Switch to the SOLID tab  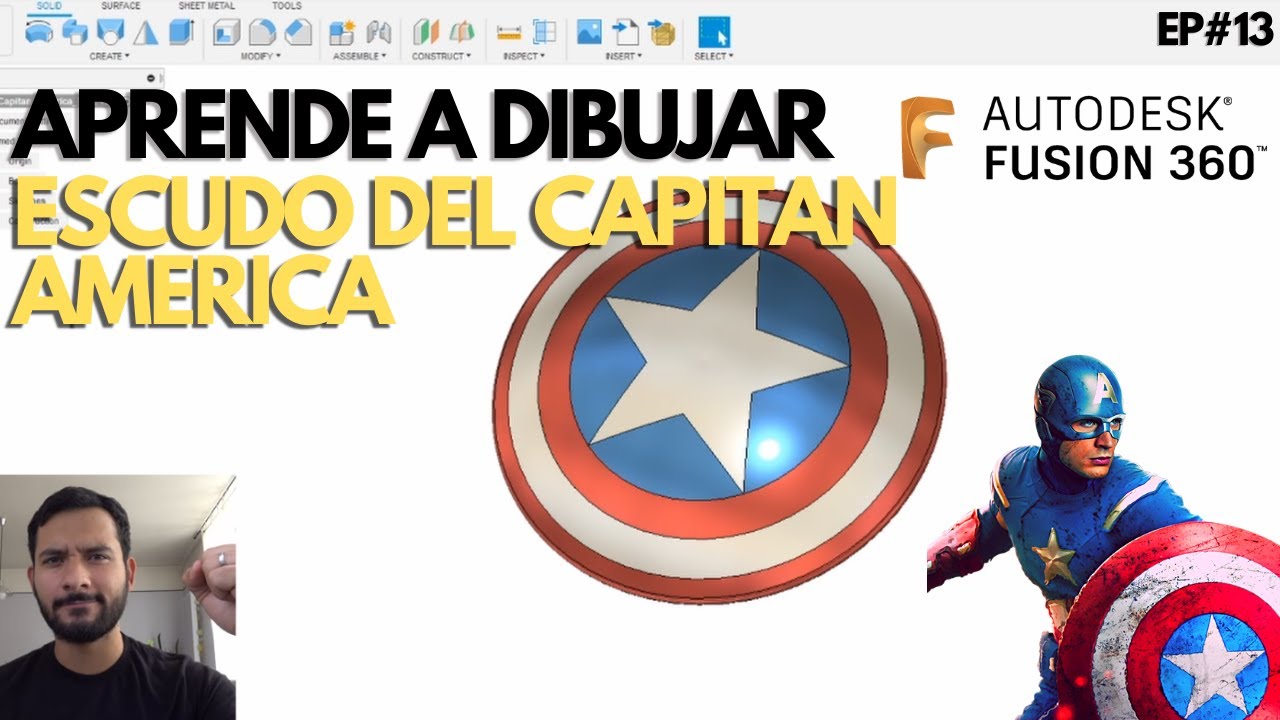click(x=49, y=6)
